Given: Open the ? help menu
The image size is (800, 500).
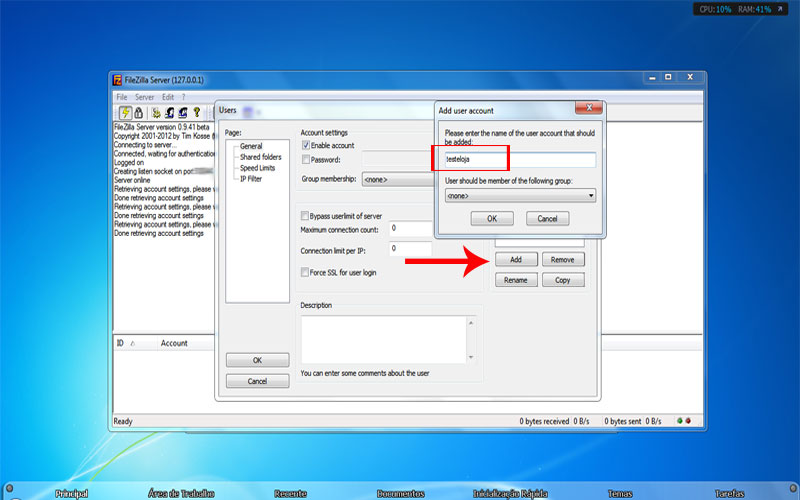Looking at the screenshot, I should click(x=183, y=97).
